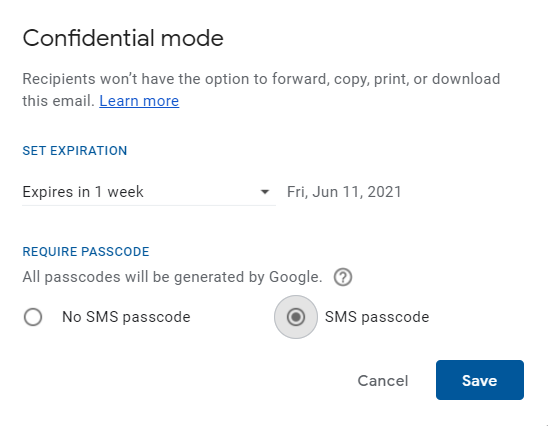Click the words 'this email.' before the link
The width and height of the screenshot is (548, 426).
point(58,101)
